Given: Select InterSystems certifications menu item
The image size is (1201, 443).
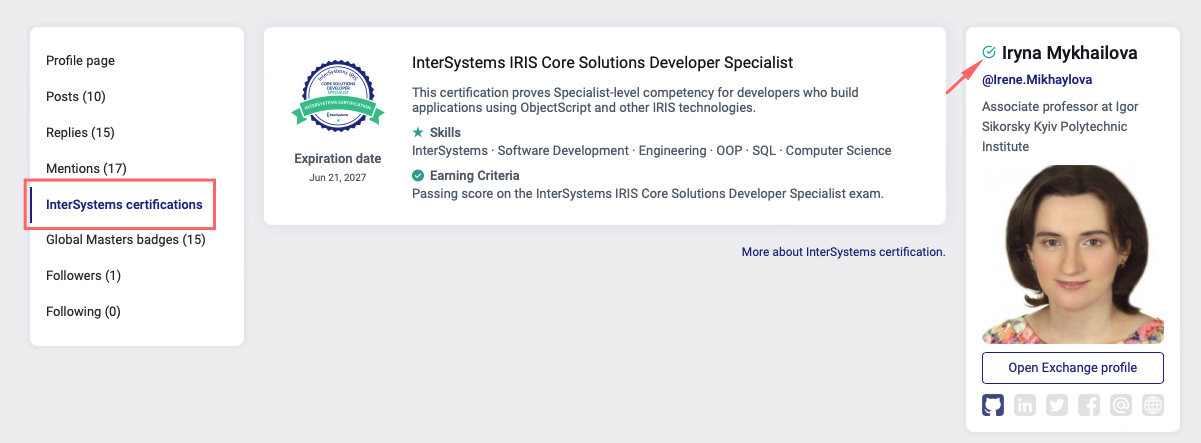Looking at the screenshot, I should (124, 205).
